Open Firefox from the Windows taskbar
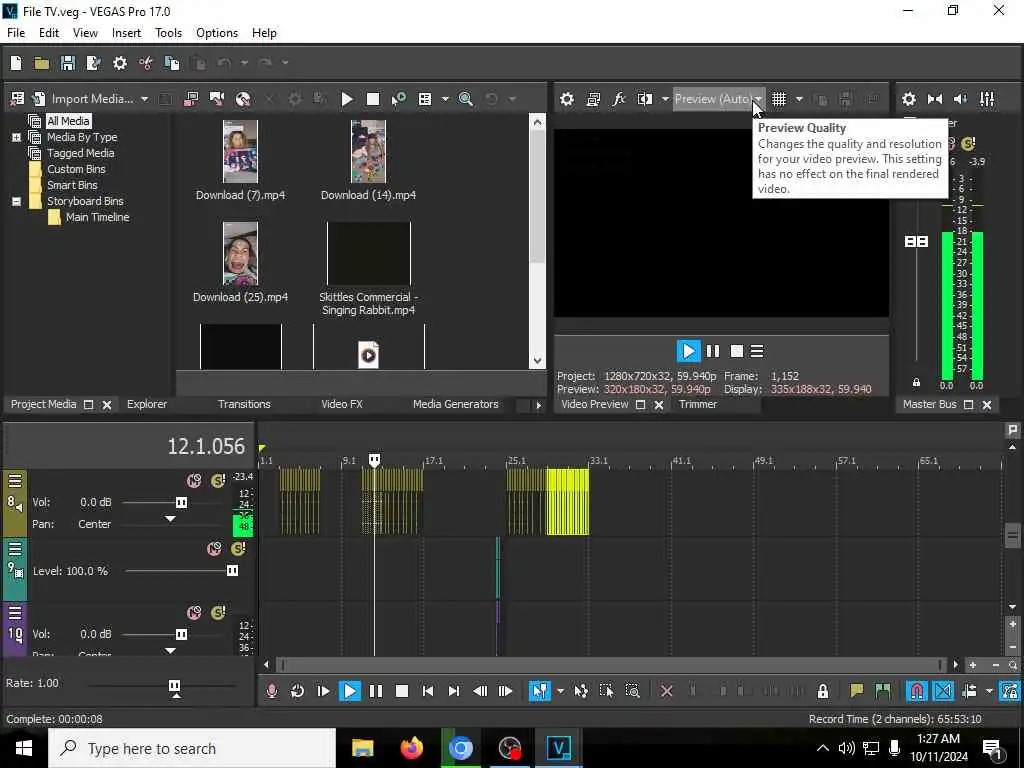 point(411,748)
